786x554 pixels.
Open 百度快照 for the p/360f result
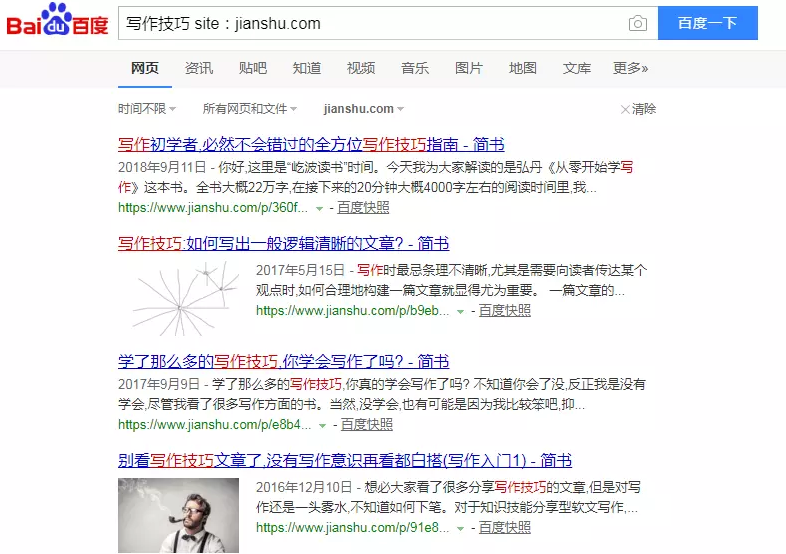(363, 208)
